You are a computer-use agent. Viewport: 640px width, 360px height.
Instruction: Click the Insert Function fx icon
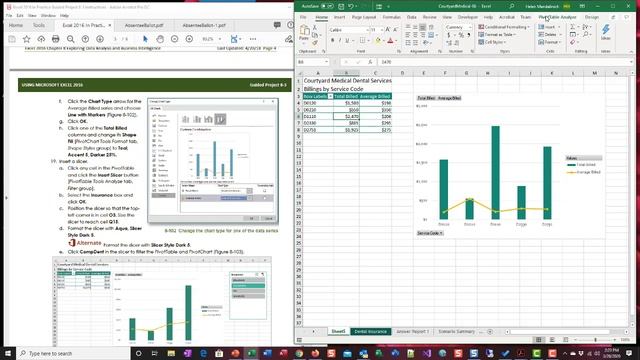[x=370, y=62]
